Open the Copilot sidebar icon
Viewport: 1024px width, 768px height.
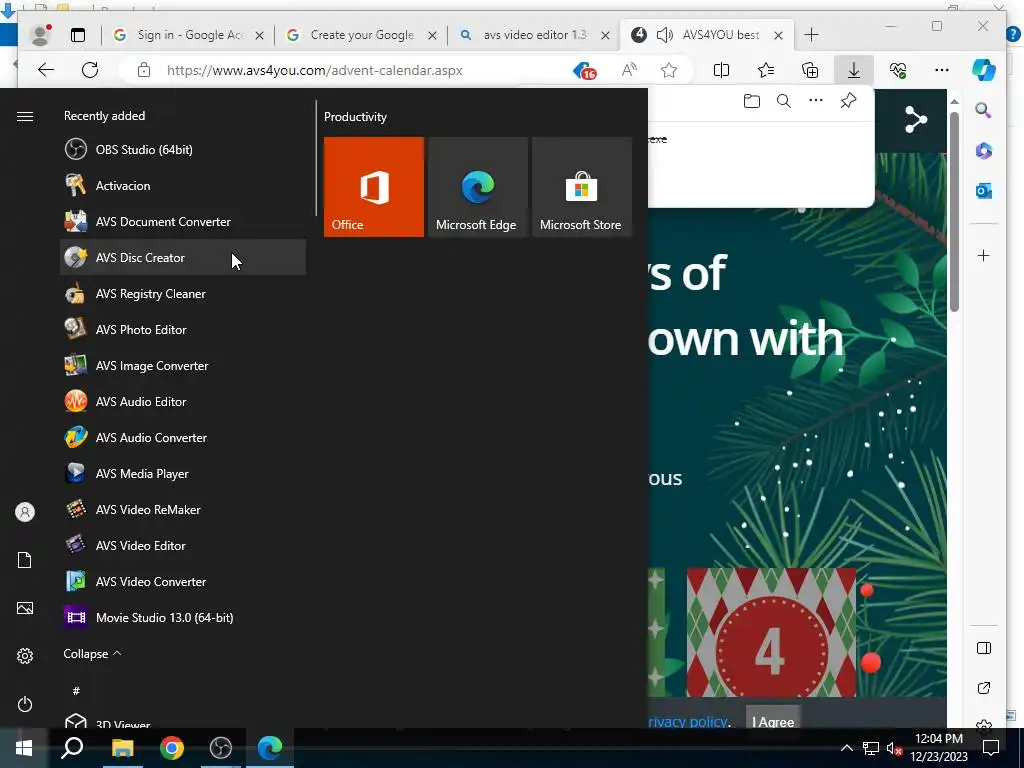[984, 70]
